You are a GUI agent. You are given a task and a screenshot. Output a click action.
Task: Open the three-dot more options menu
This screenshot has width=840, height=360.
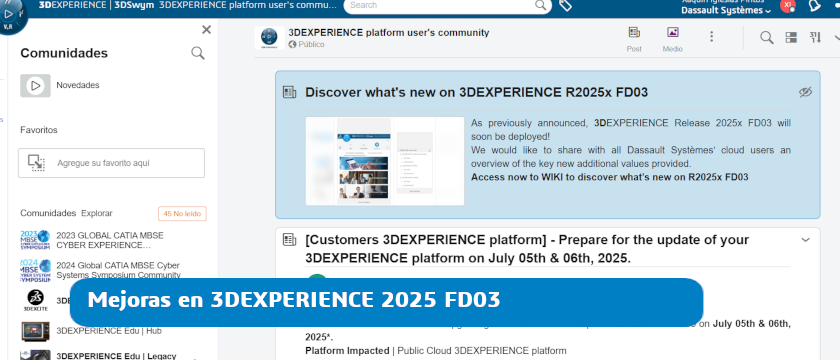tap(711, 36)
